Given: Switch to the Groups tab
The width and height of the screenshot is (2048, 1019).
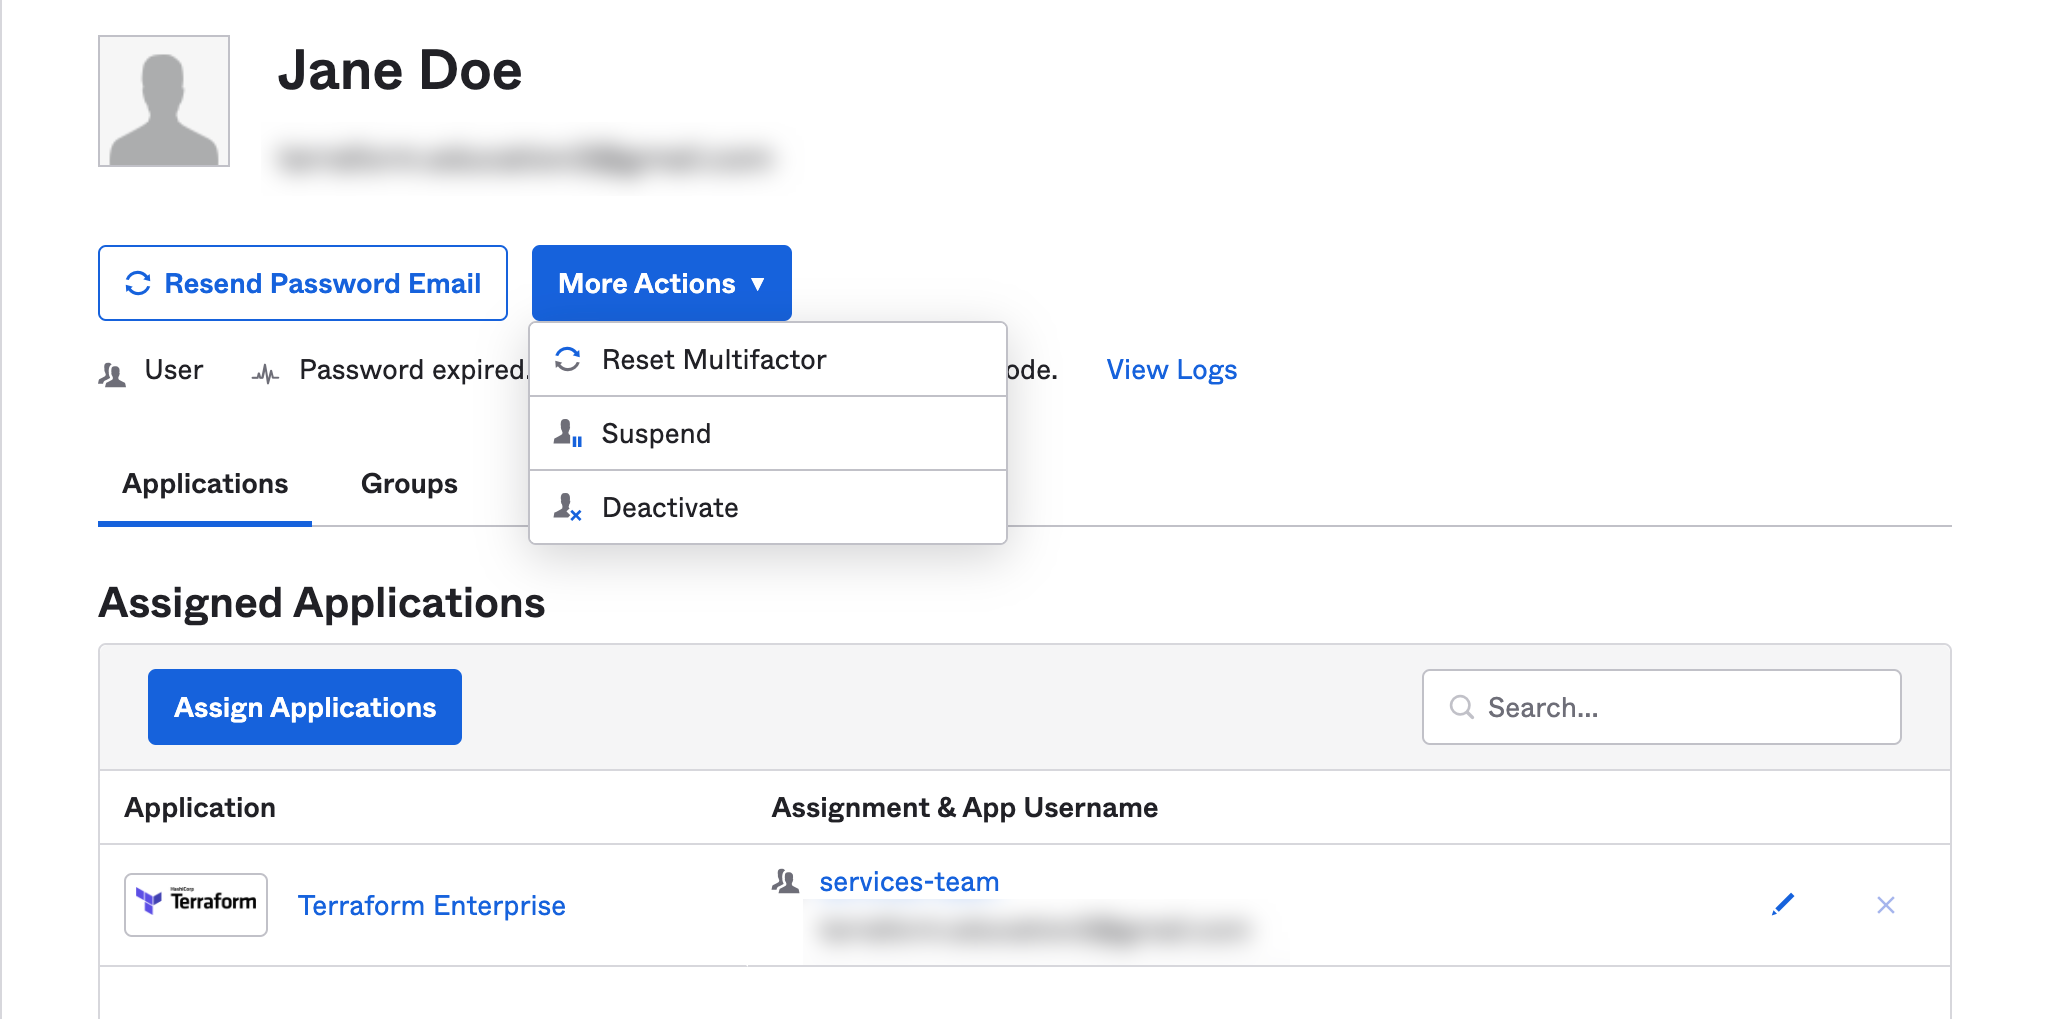Looking at the screenshot, I should [x=409, y=484].
